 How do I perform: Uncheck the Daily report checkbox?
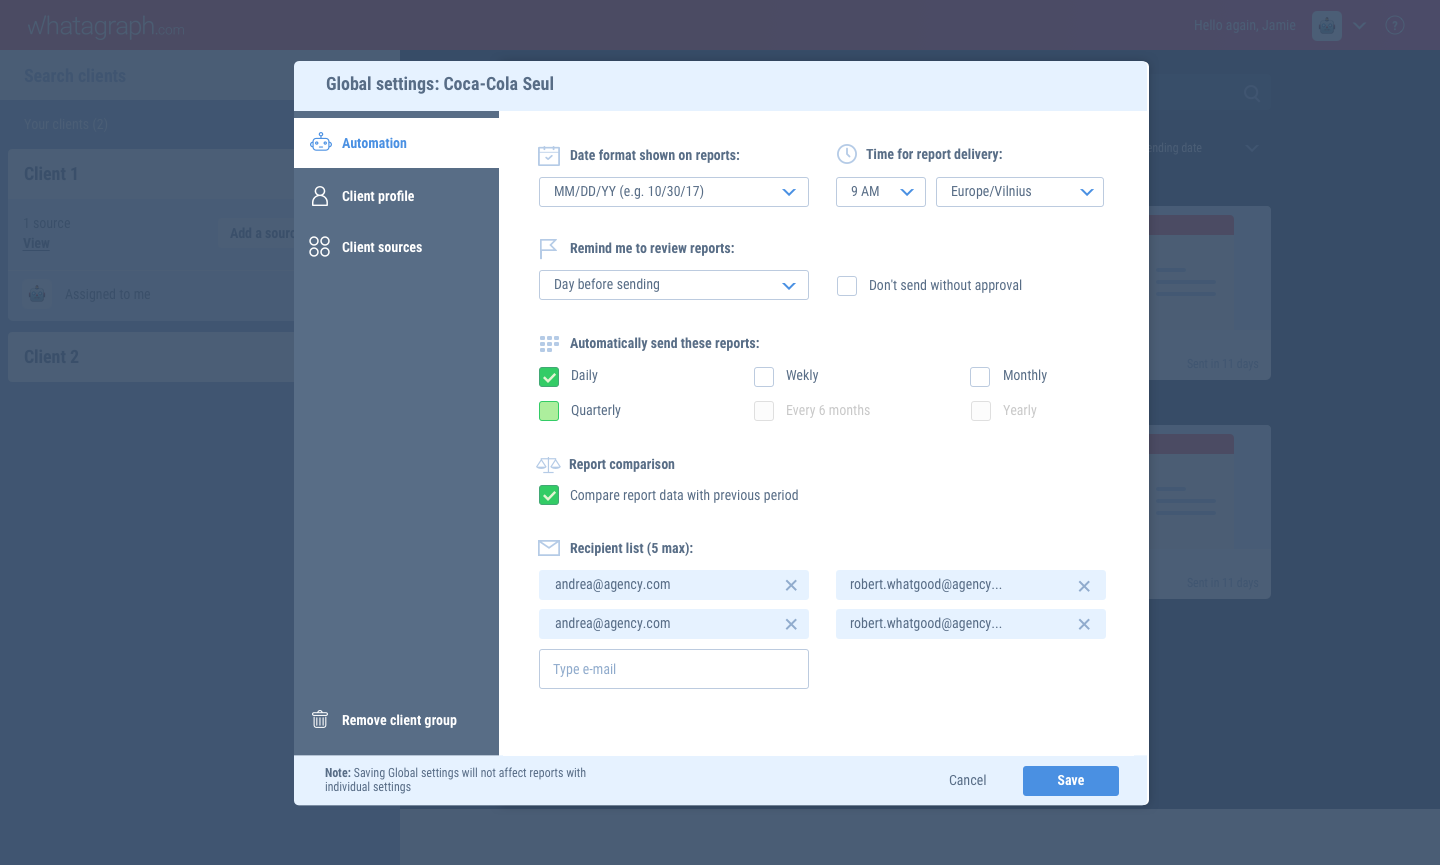pos(549,377)
